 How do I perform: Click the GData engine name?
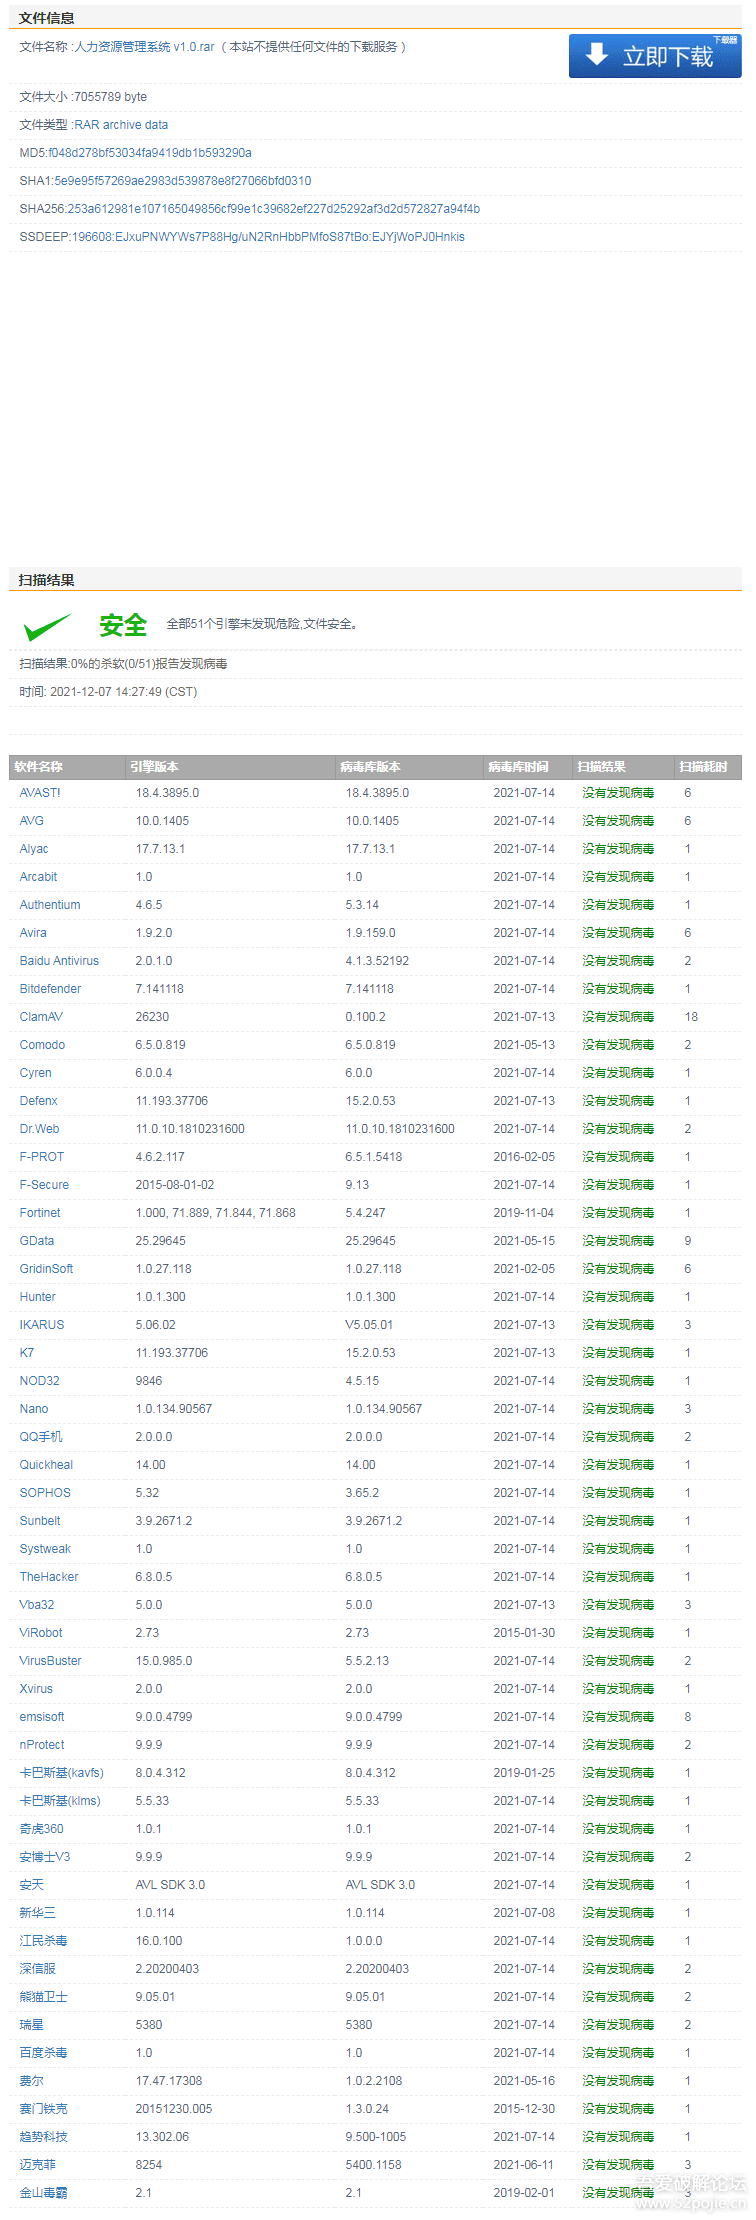(37, 1241)
